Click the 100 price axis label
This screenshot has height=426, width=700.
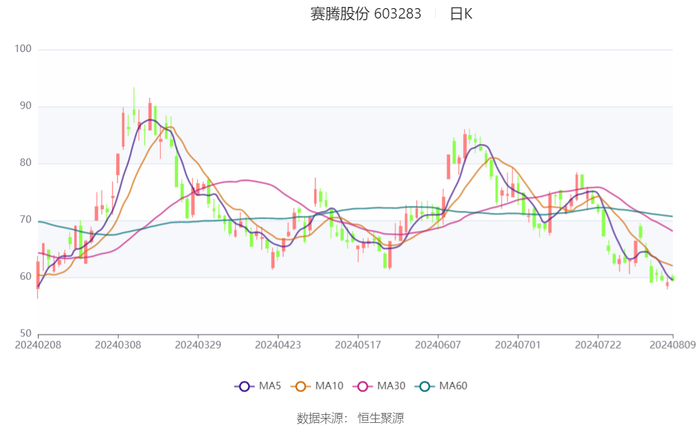tap(23, 49)
